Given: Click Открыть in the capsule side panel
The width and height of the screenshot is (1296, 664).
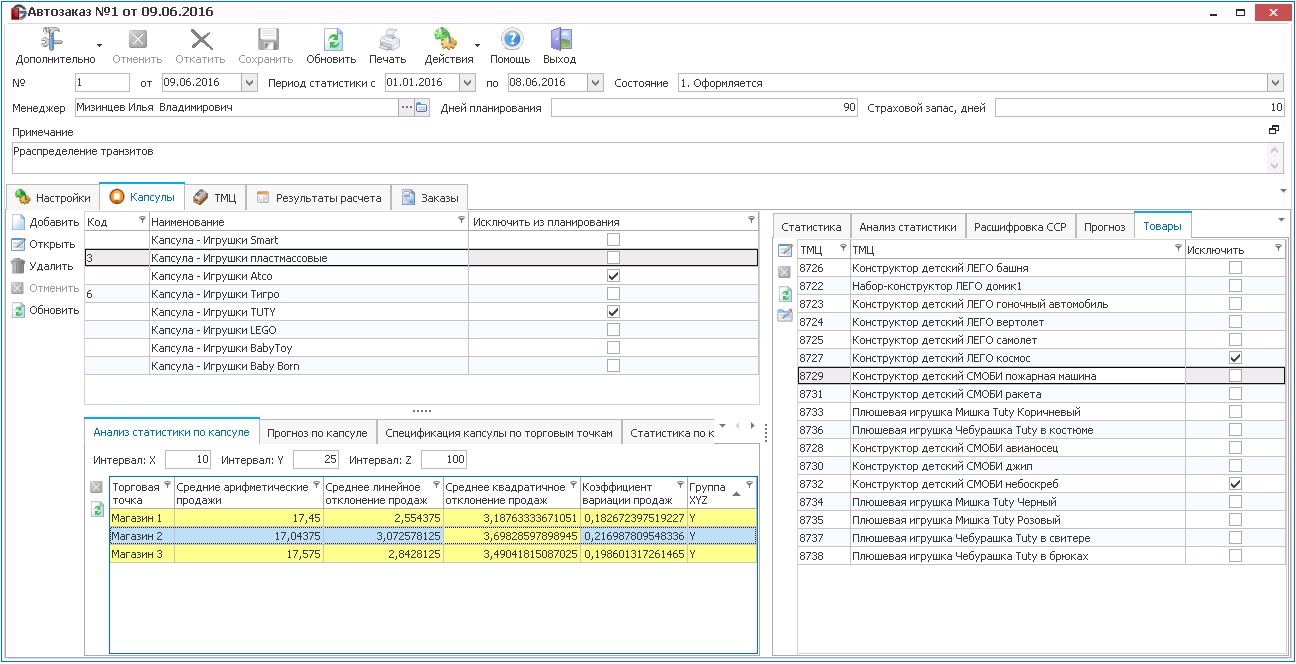Looking at the screenshot, I should click(x=44, y=244).
